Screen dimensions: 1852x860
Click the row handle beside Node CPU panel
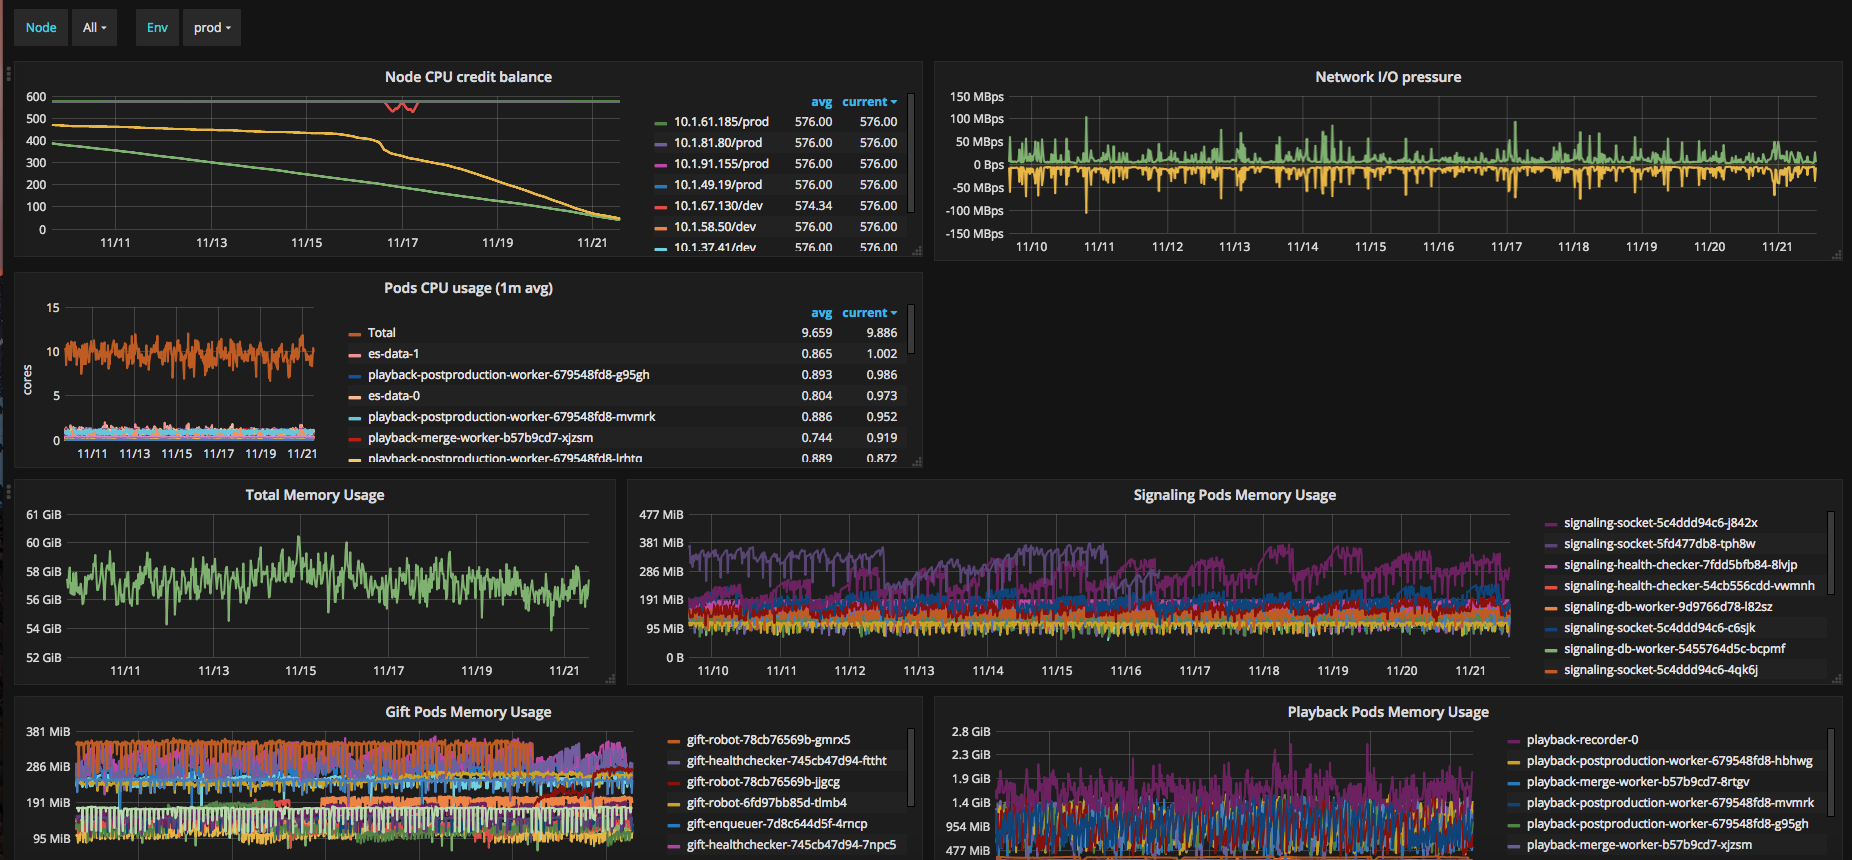[x=9, y=74]
